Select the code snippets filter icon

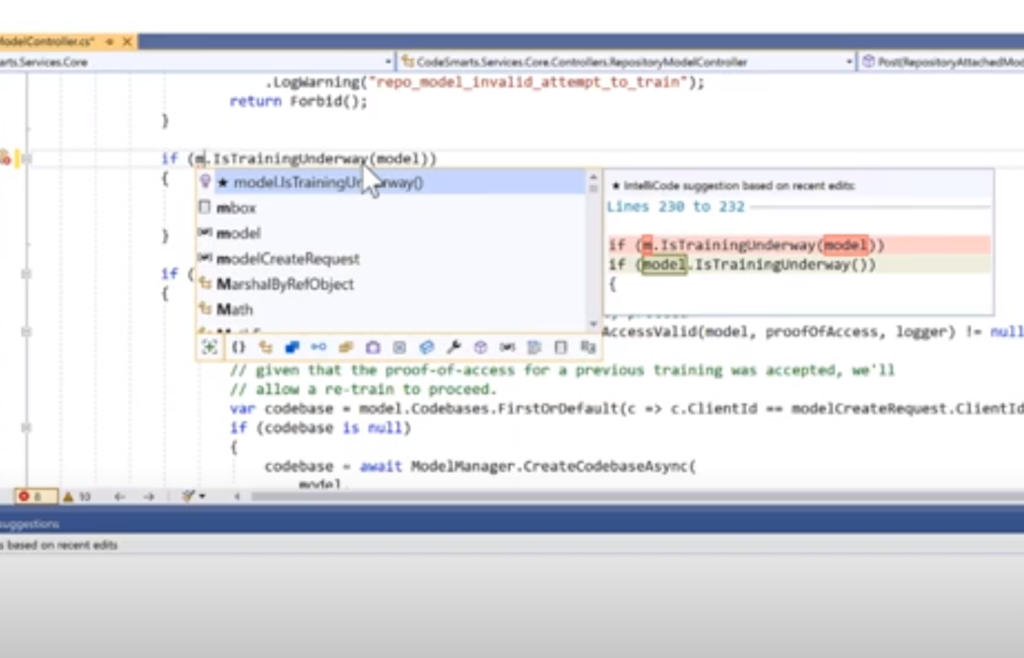534,347
